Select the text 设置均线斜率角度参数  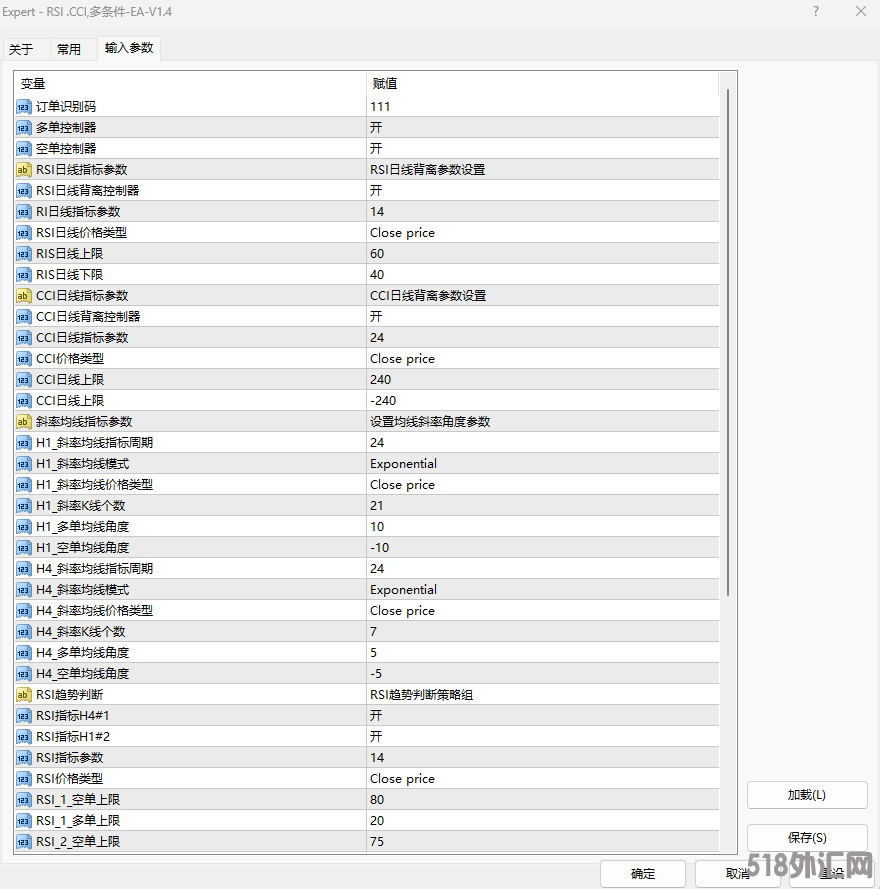[x=430, y=421]
